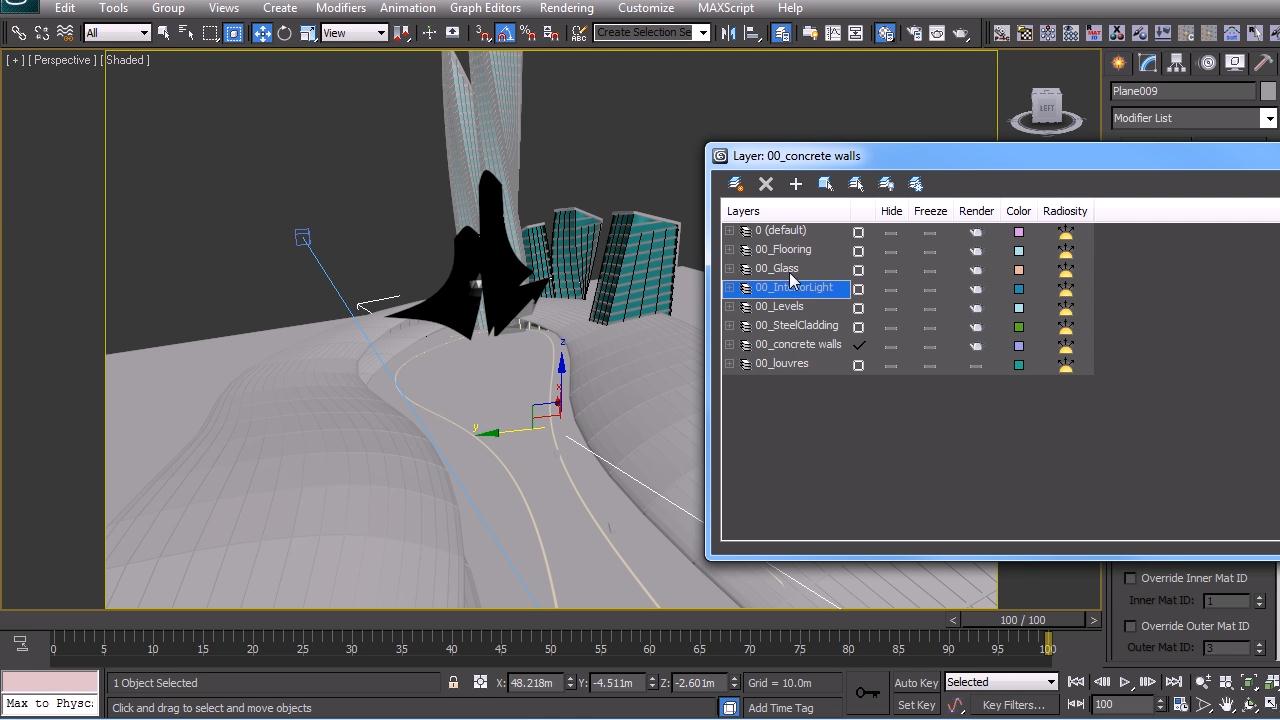
Task: Choose Rectangular Selection Region tool
Action: tap(210, 33)
